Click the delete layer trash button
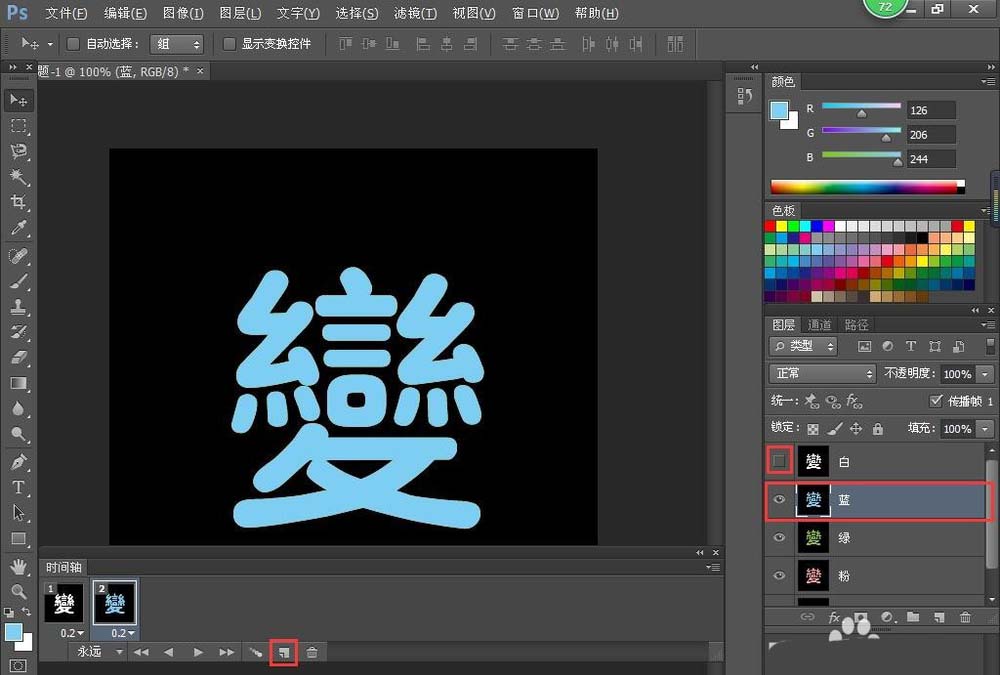 point(966,617)
